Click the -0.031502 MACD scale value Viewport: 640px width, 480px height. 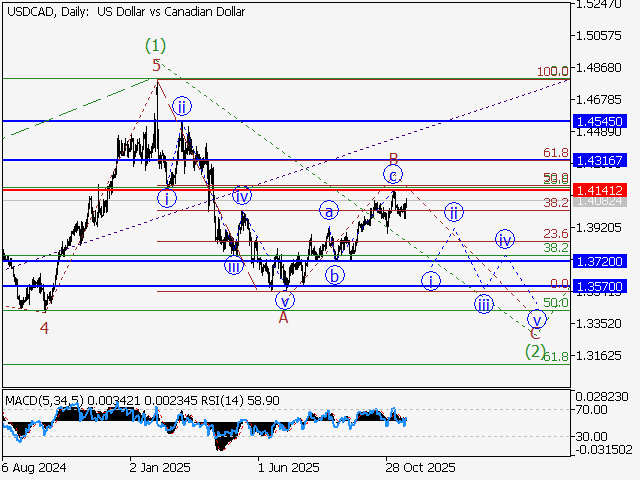(x=603, y=450)
